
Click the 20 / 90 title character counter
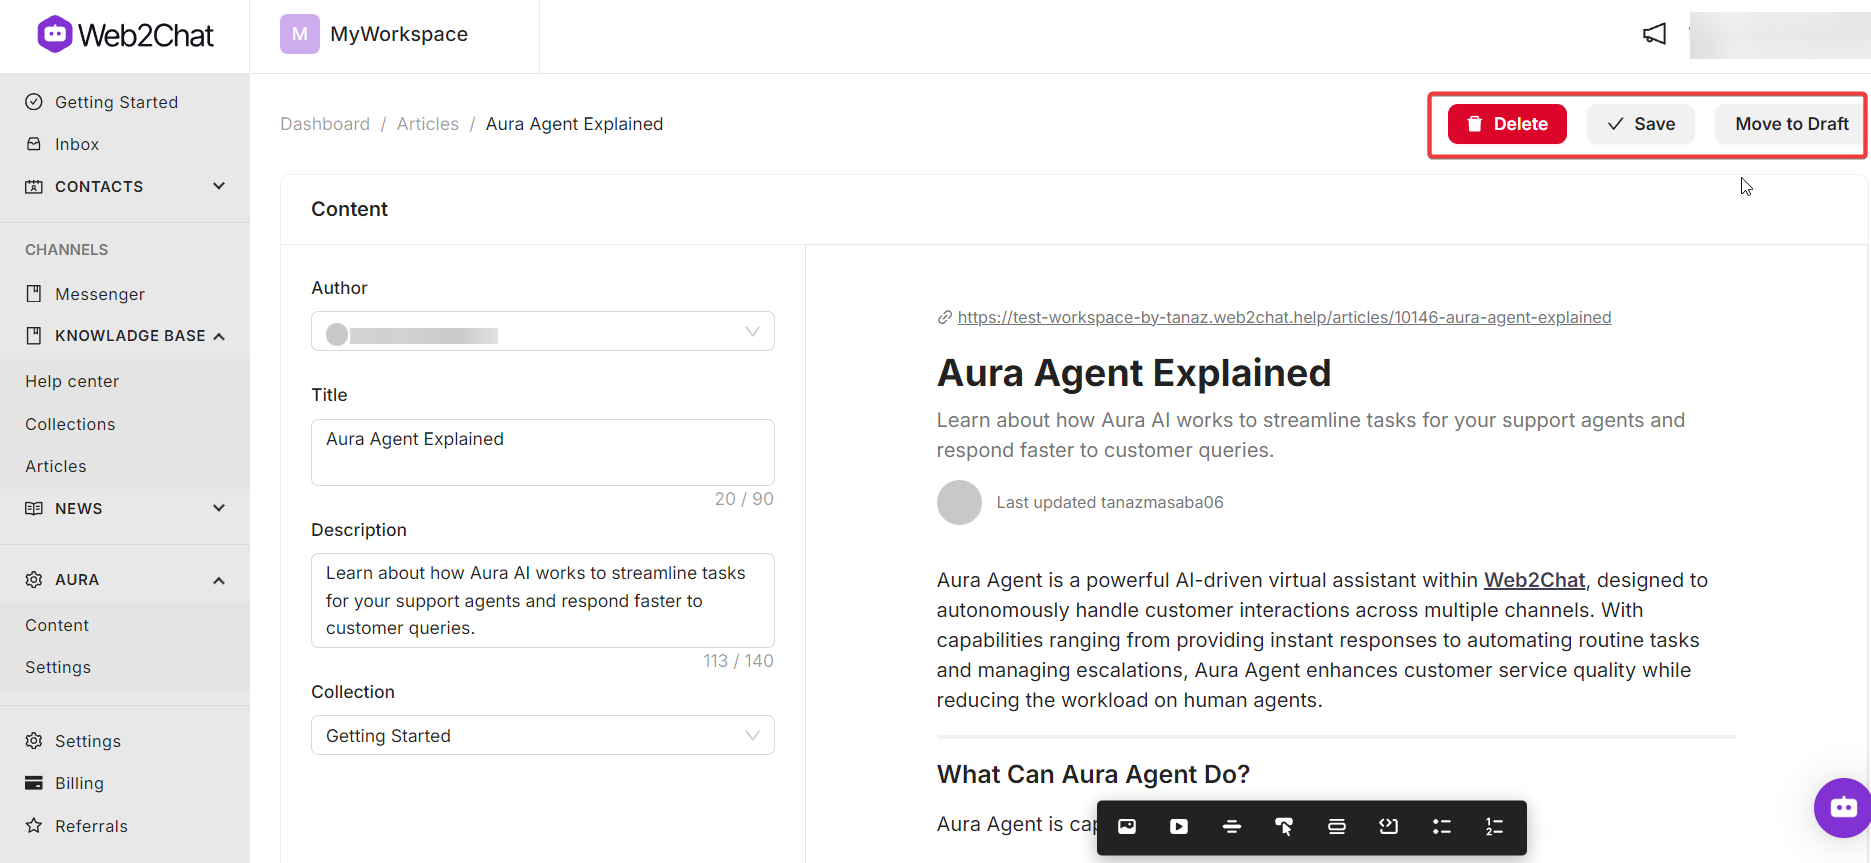744,499
